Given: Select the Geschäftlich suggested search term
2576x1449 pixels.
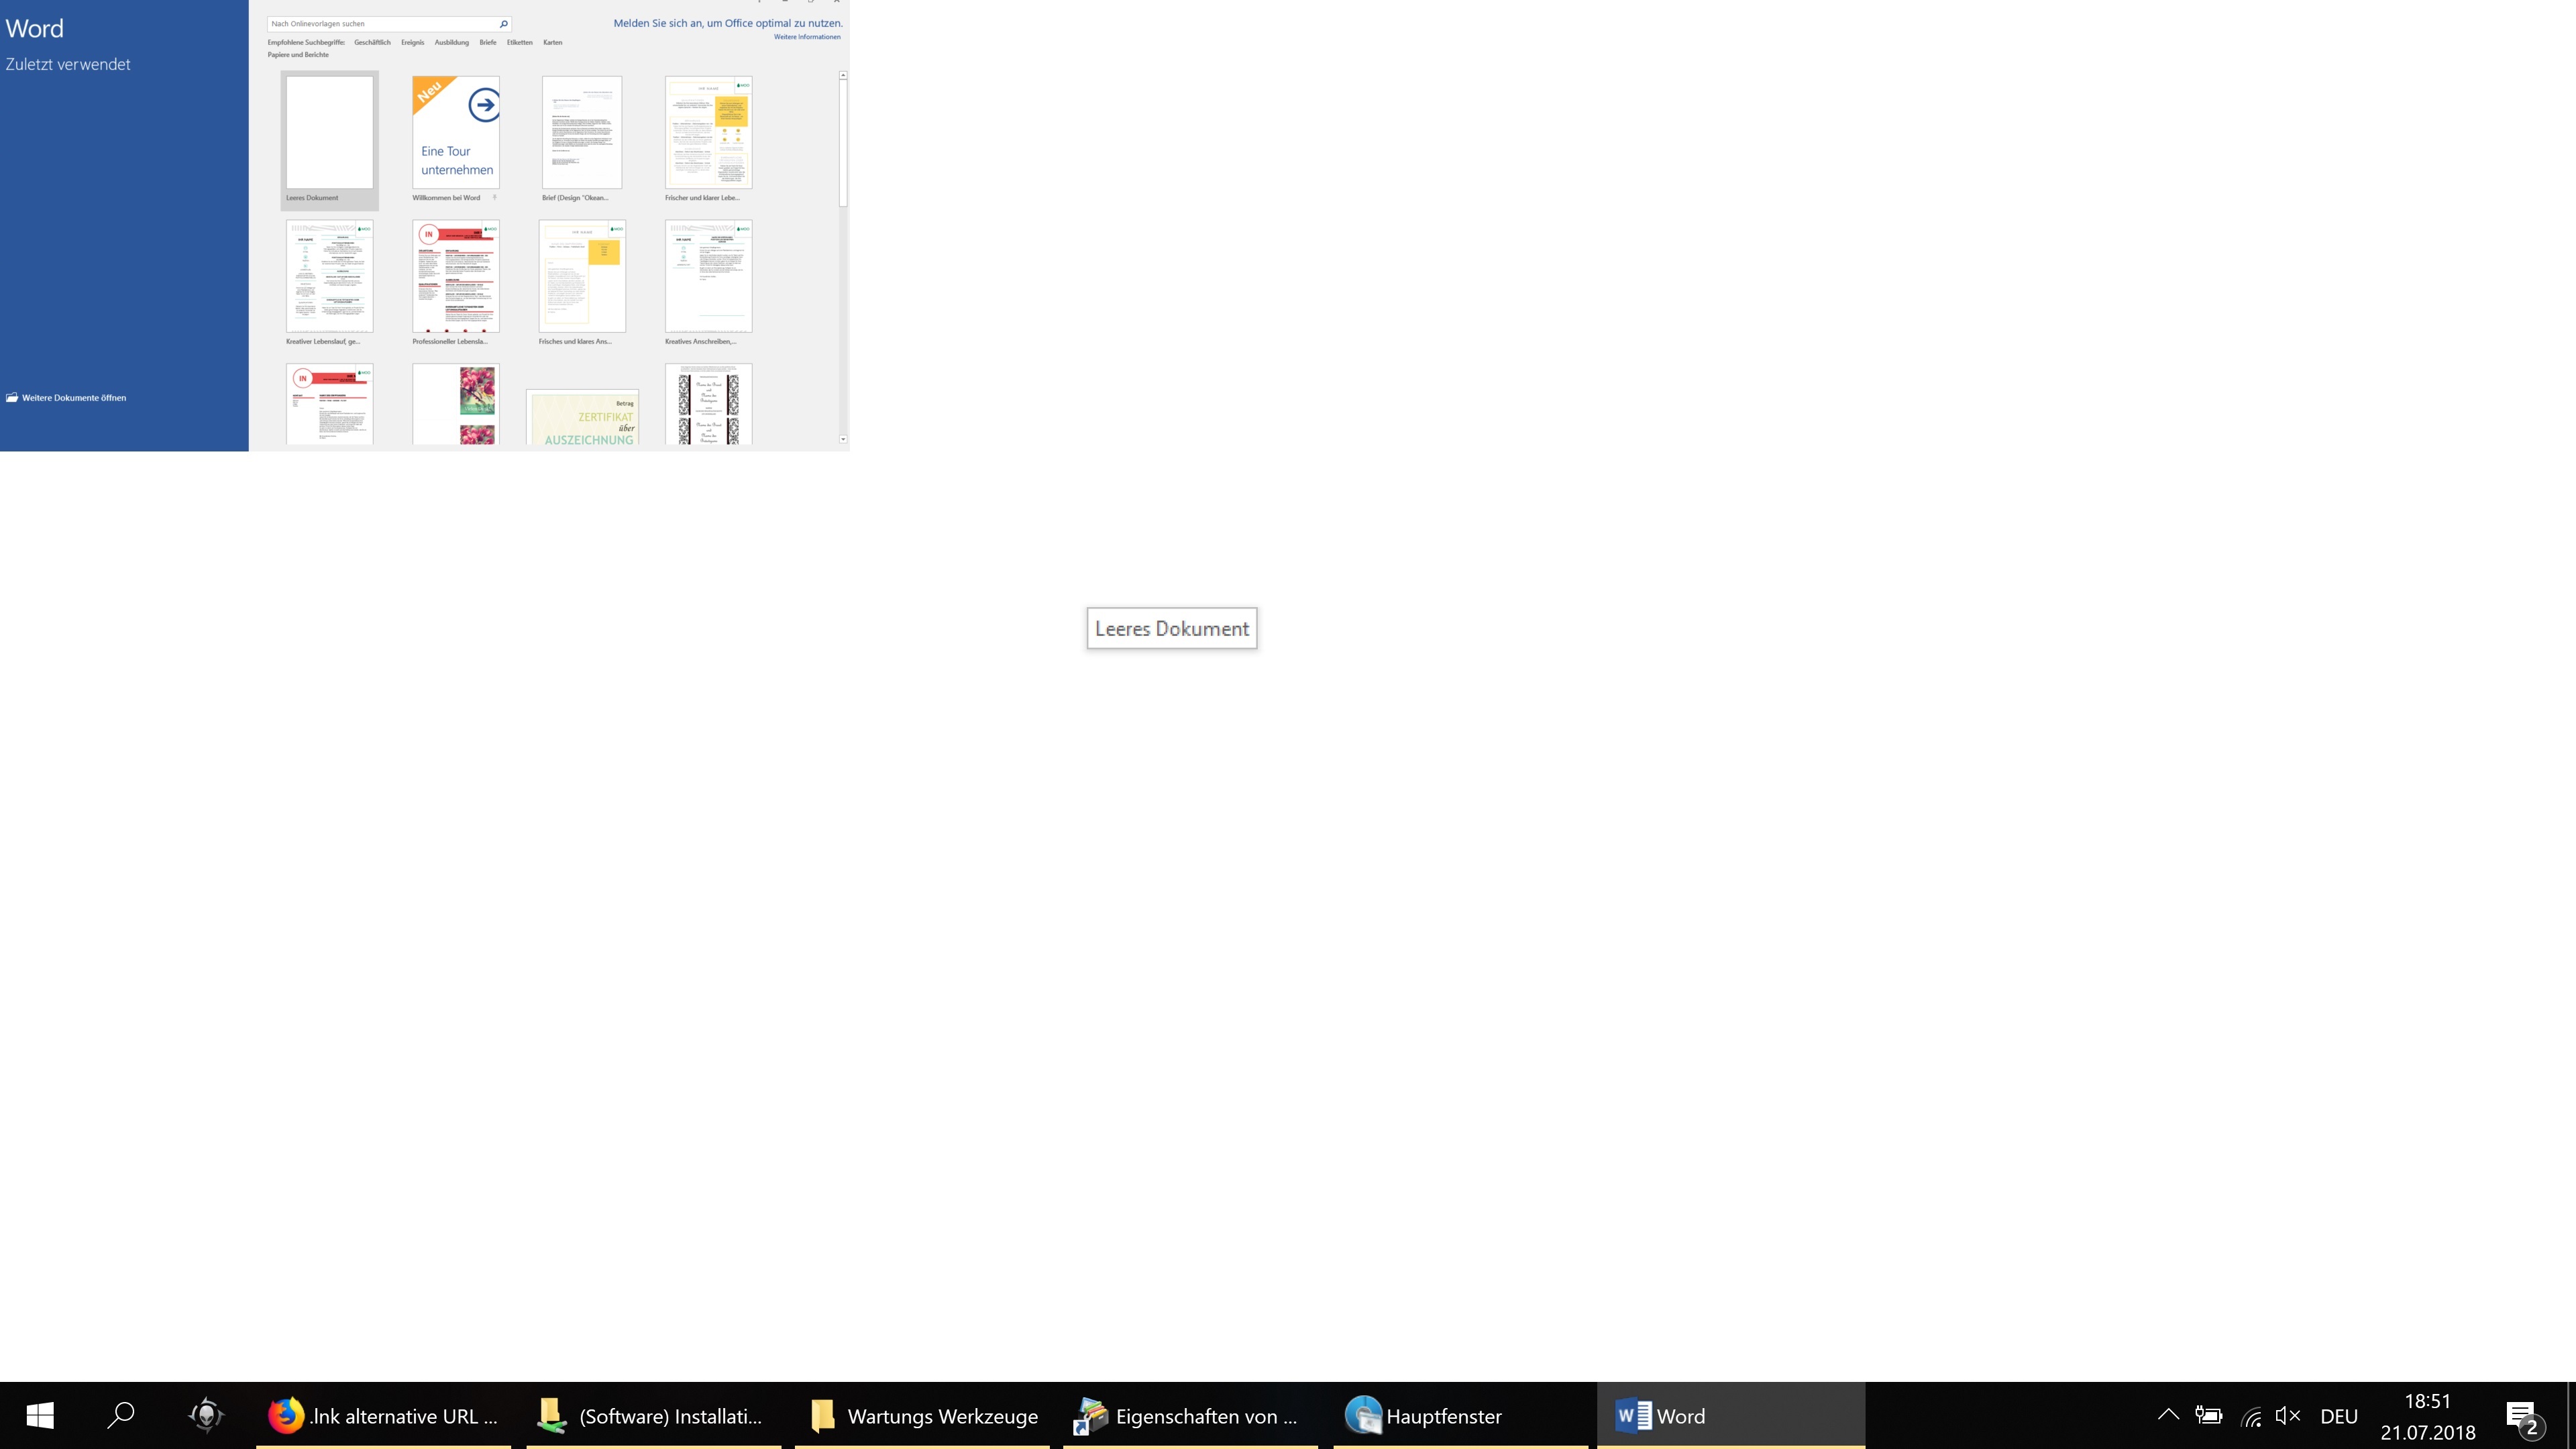Looking at the screenshot, I should (x=372, y=43).
